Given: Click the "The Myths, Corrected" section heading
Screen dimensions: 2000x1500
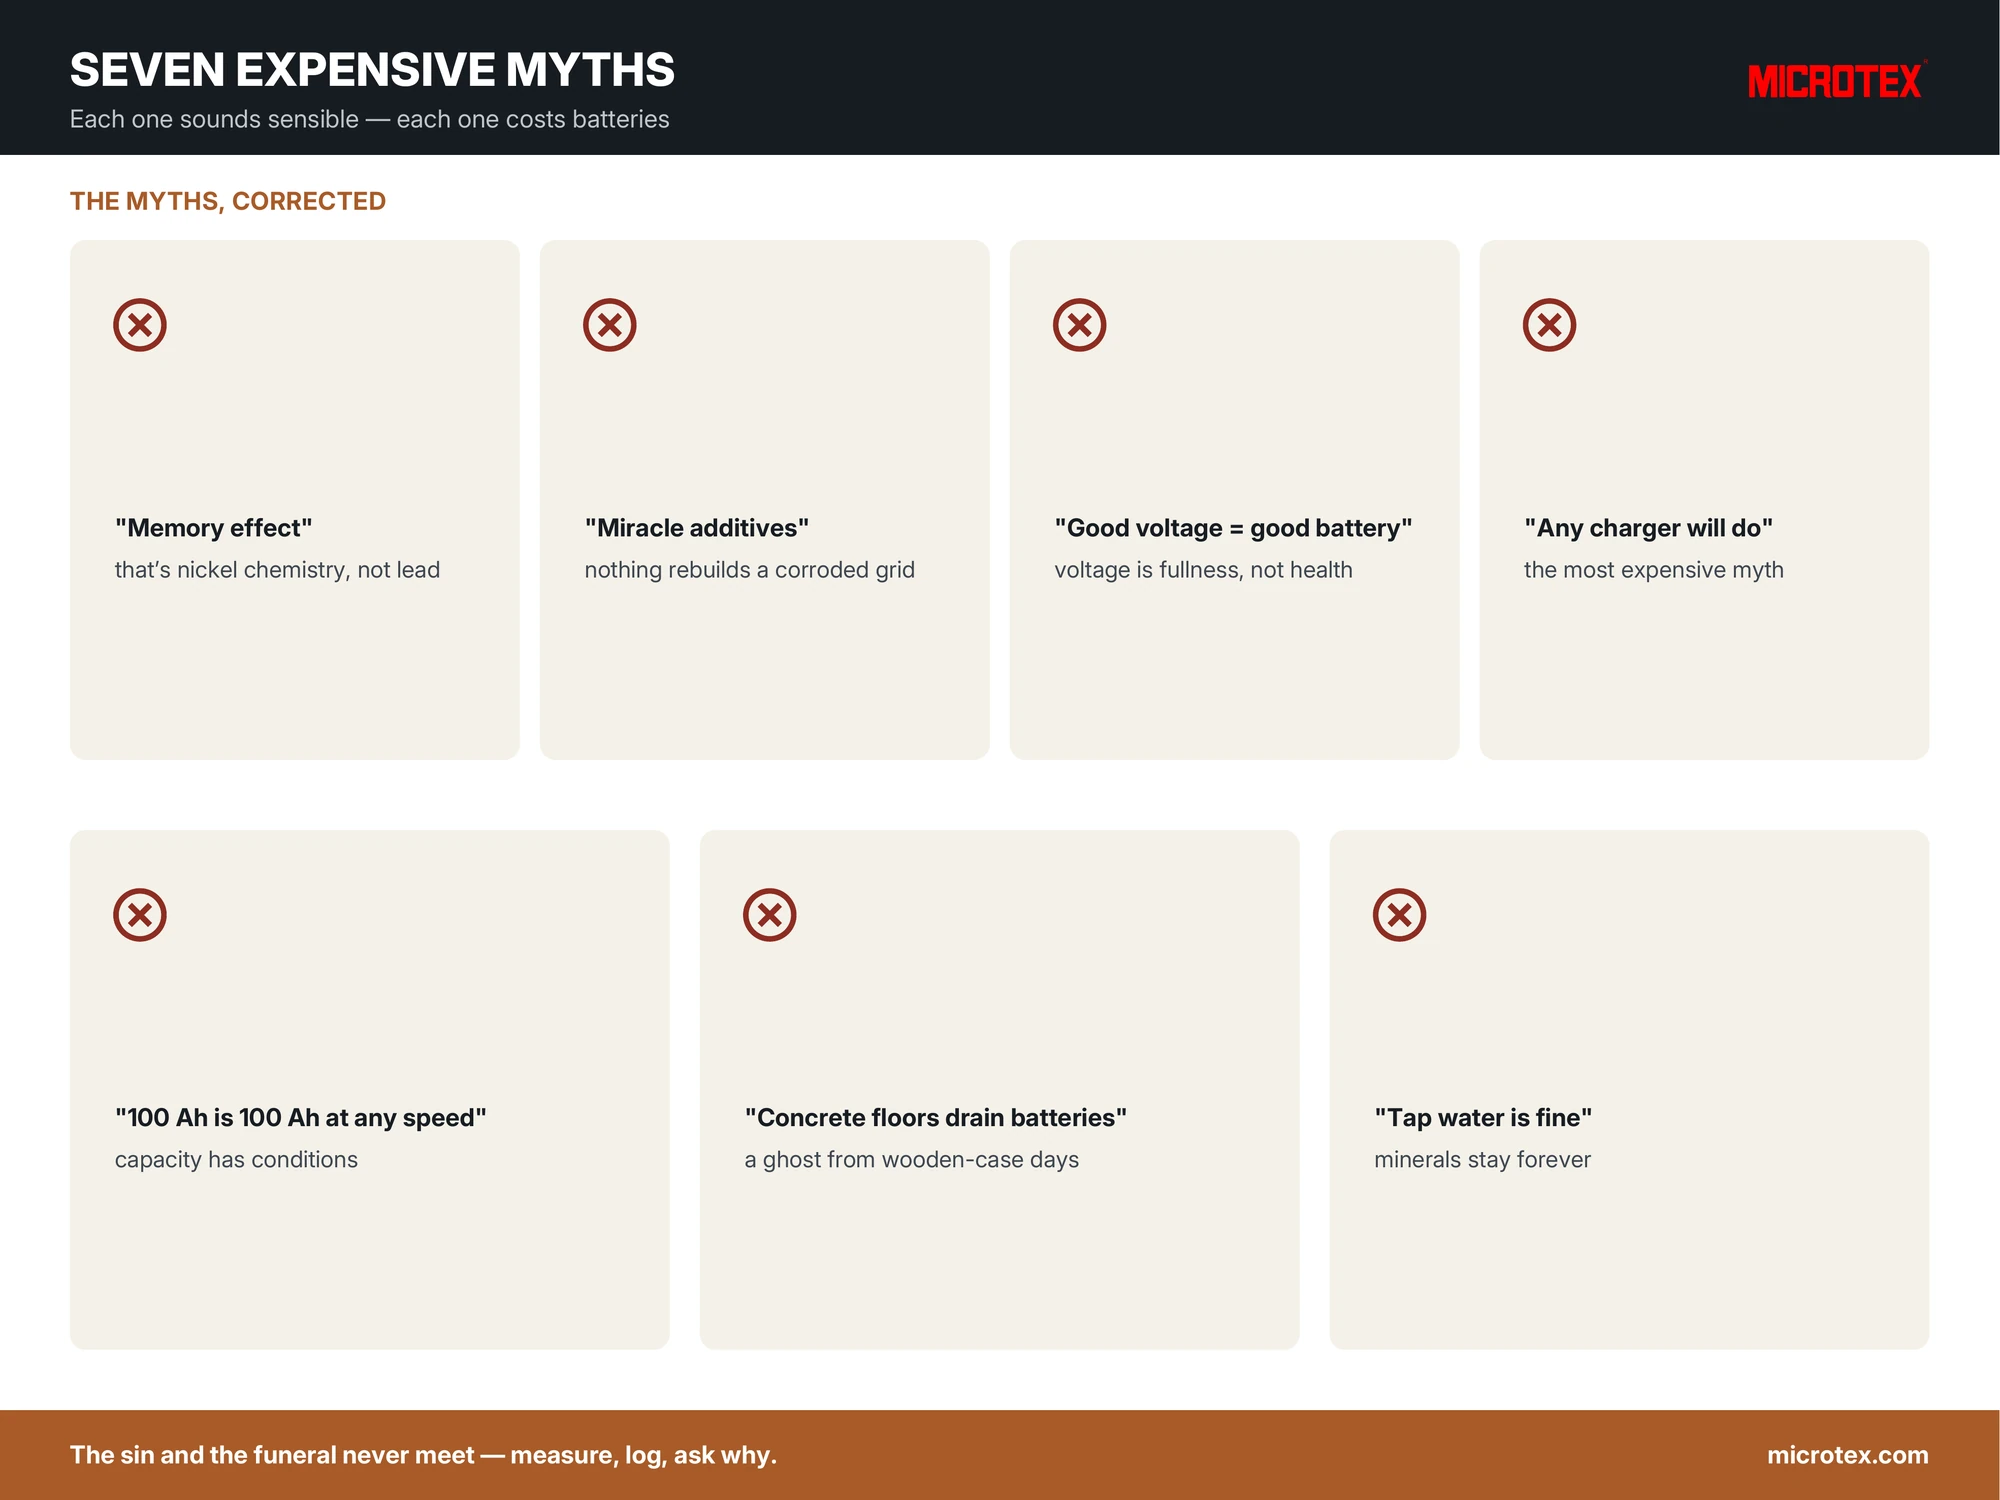Looking at the screenshot, I should (x=228, y=201).
